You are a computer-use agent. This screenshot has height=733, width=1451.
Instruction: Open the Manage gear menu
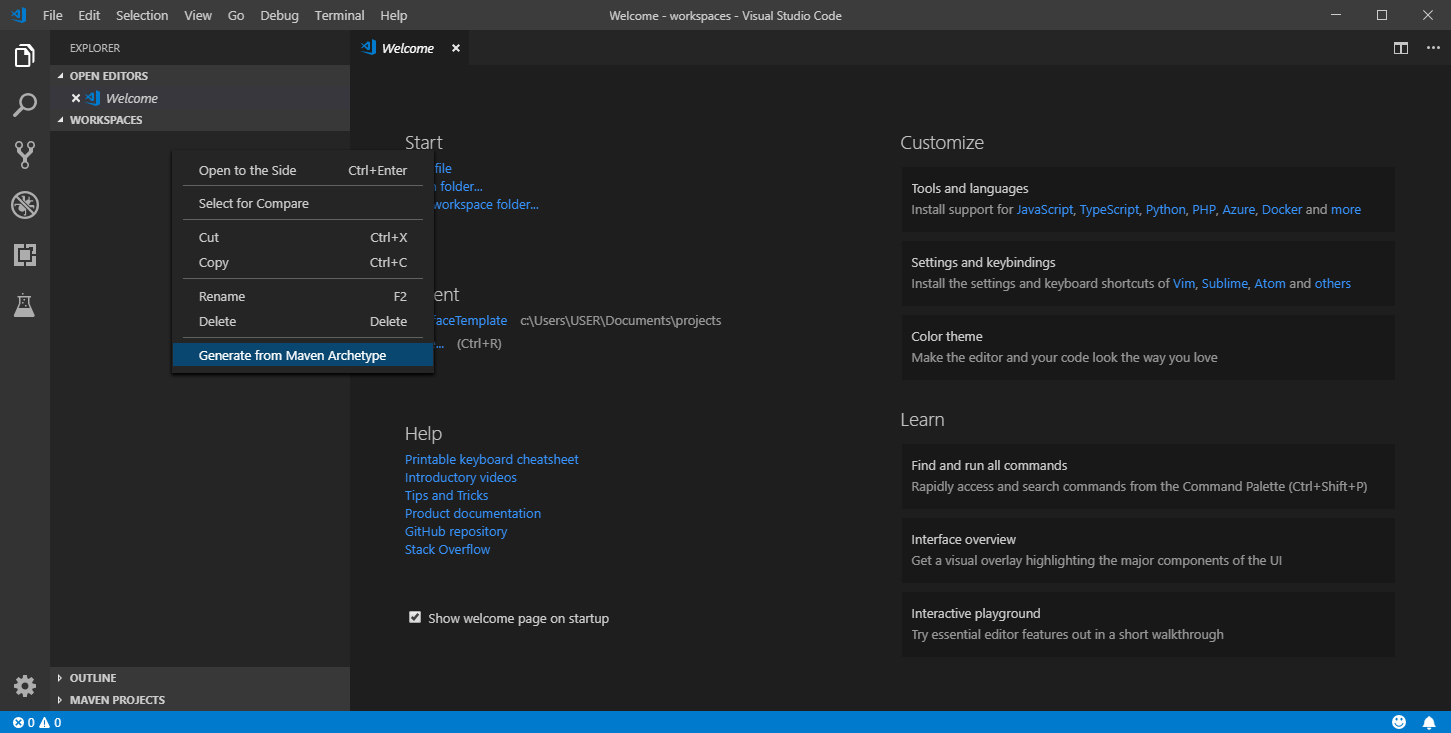[25, 686]
